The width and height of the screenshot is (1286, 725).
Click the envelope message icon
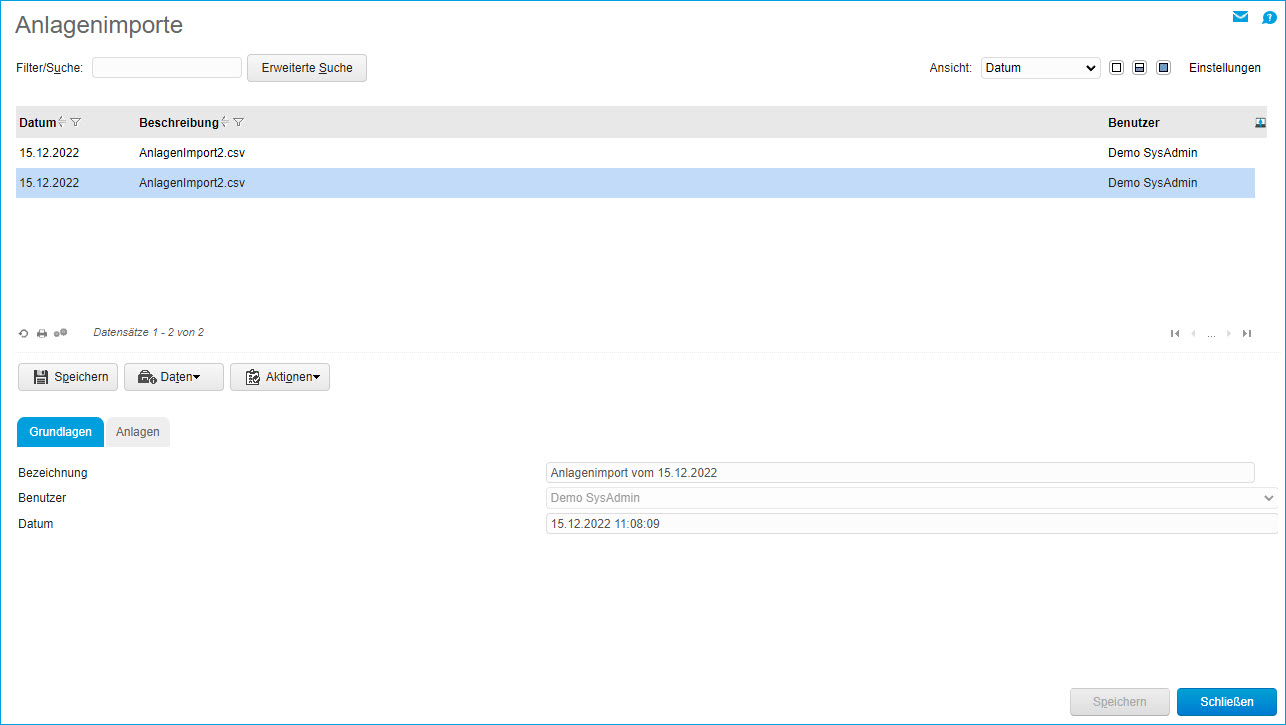pos(1240,17)
